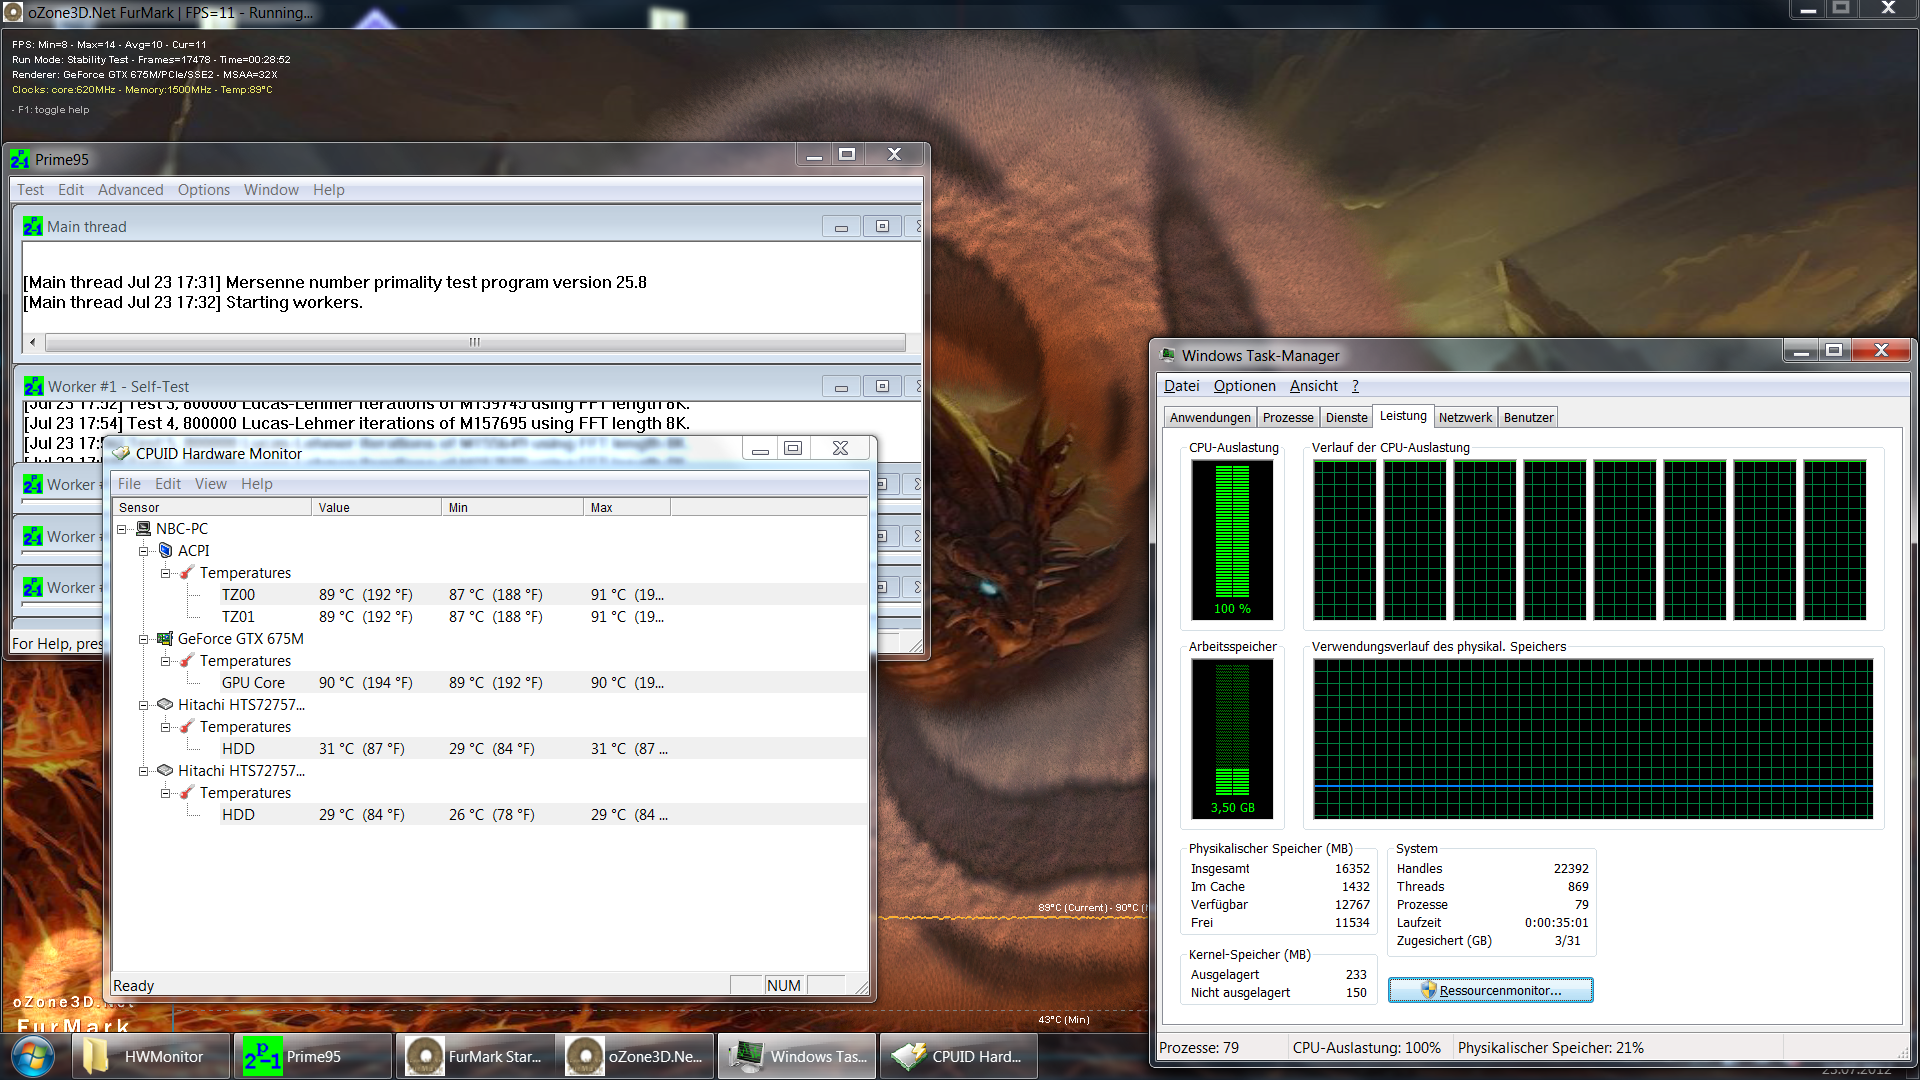Image resolution: width=1920 pixels, height=1080 pixels.
Task: Click Sensor column header
Action: point(212,508)
